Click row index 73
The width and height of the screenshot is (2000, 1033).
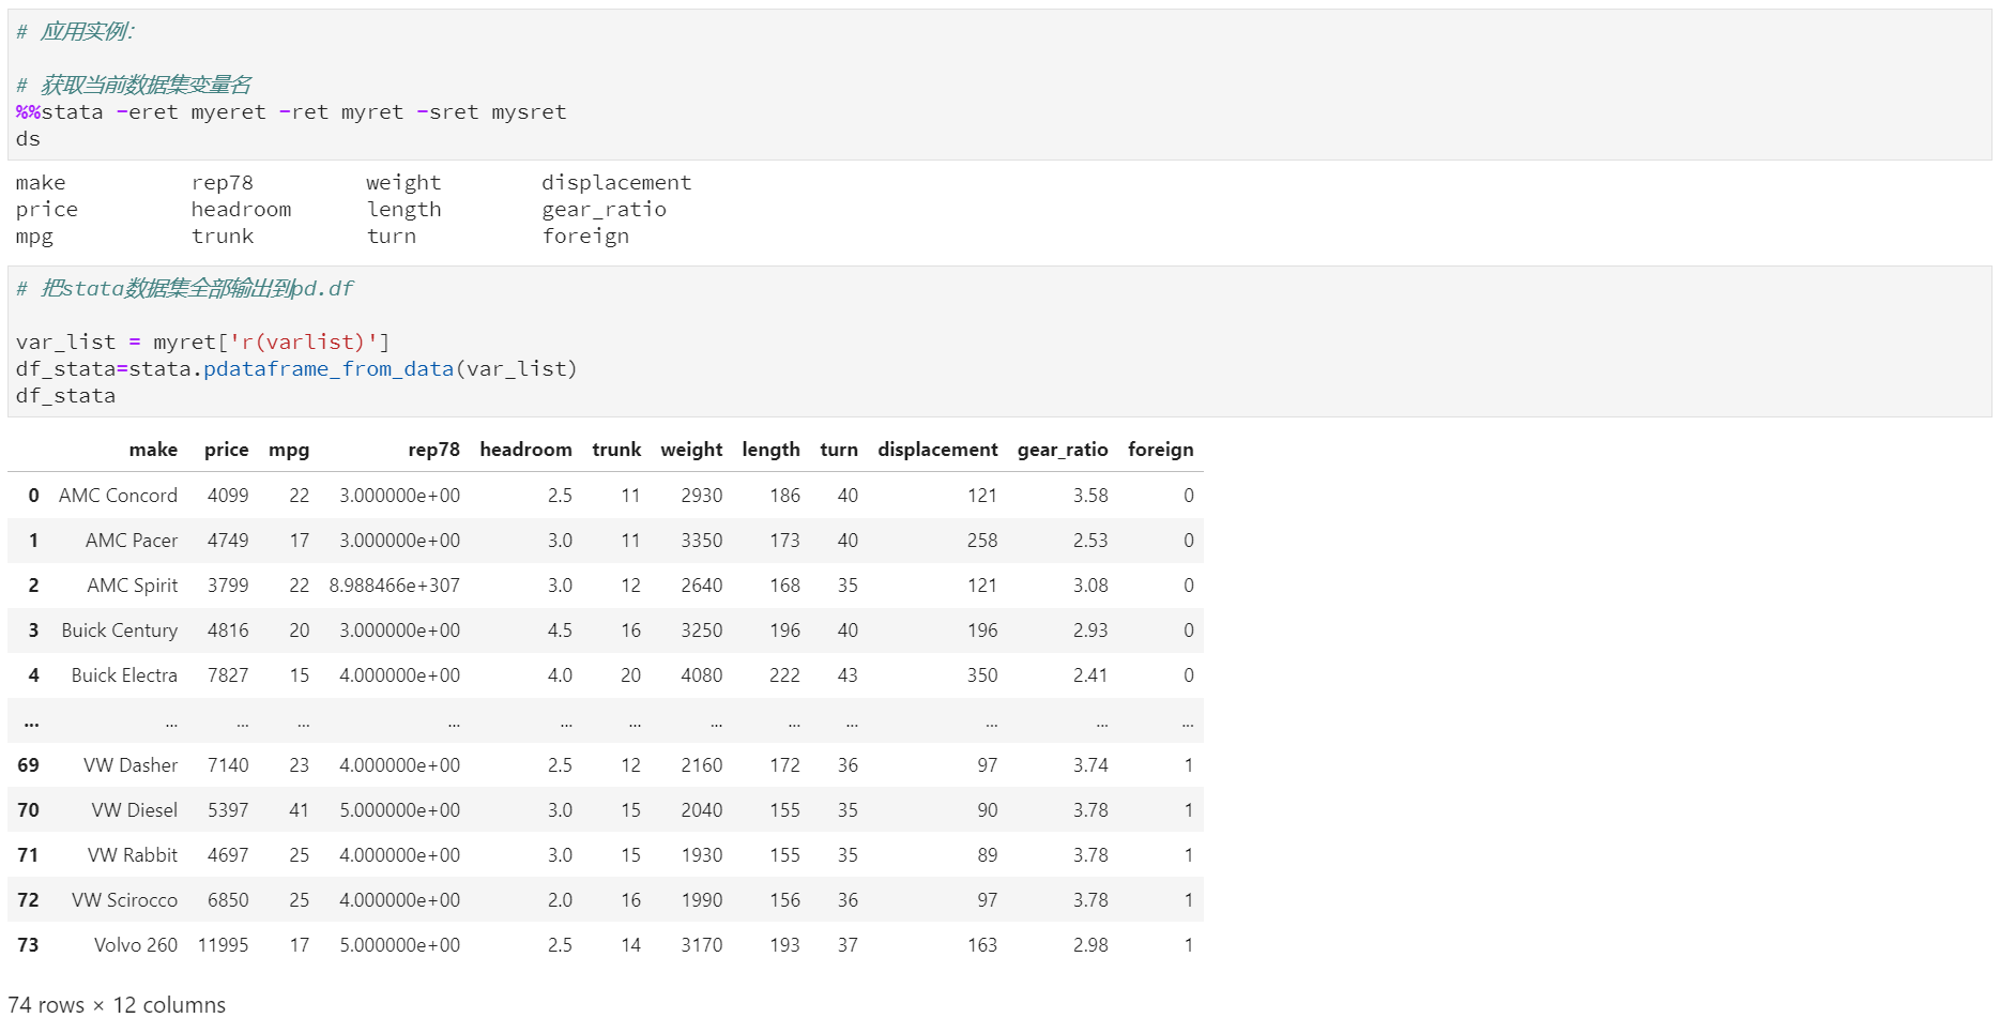28,946
